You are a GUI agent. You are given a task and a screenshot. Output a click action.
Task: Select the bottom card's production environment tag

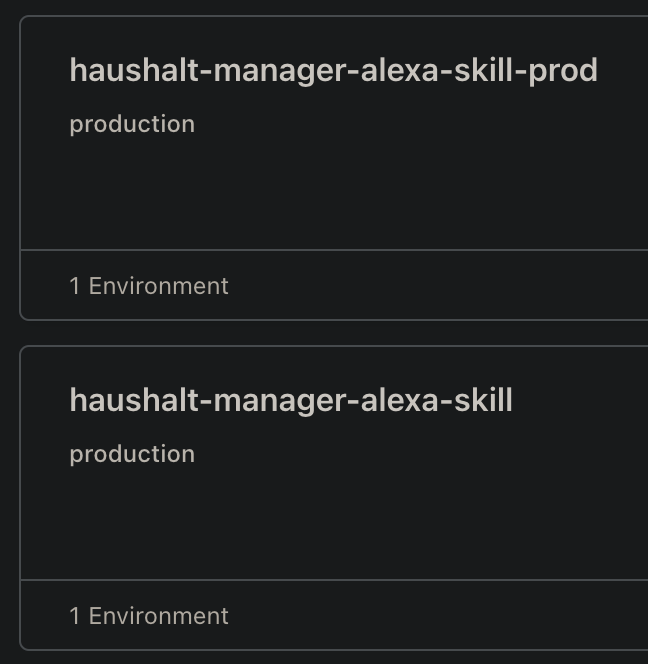[132, 454]
